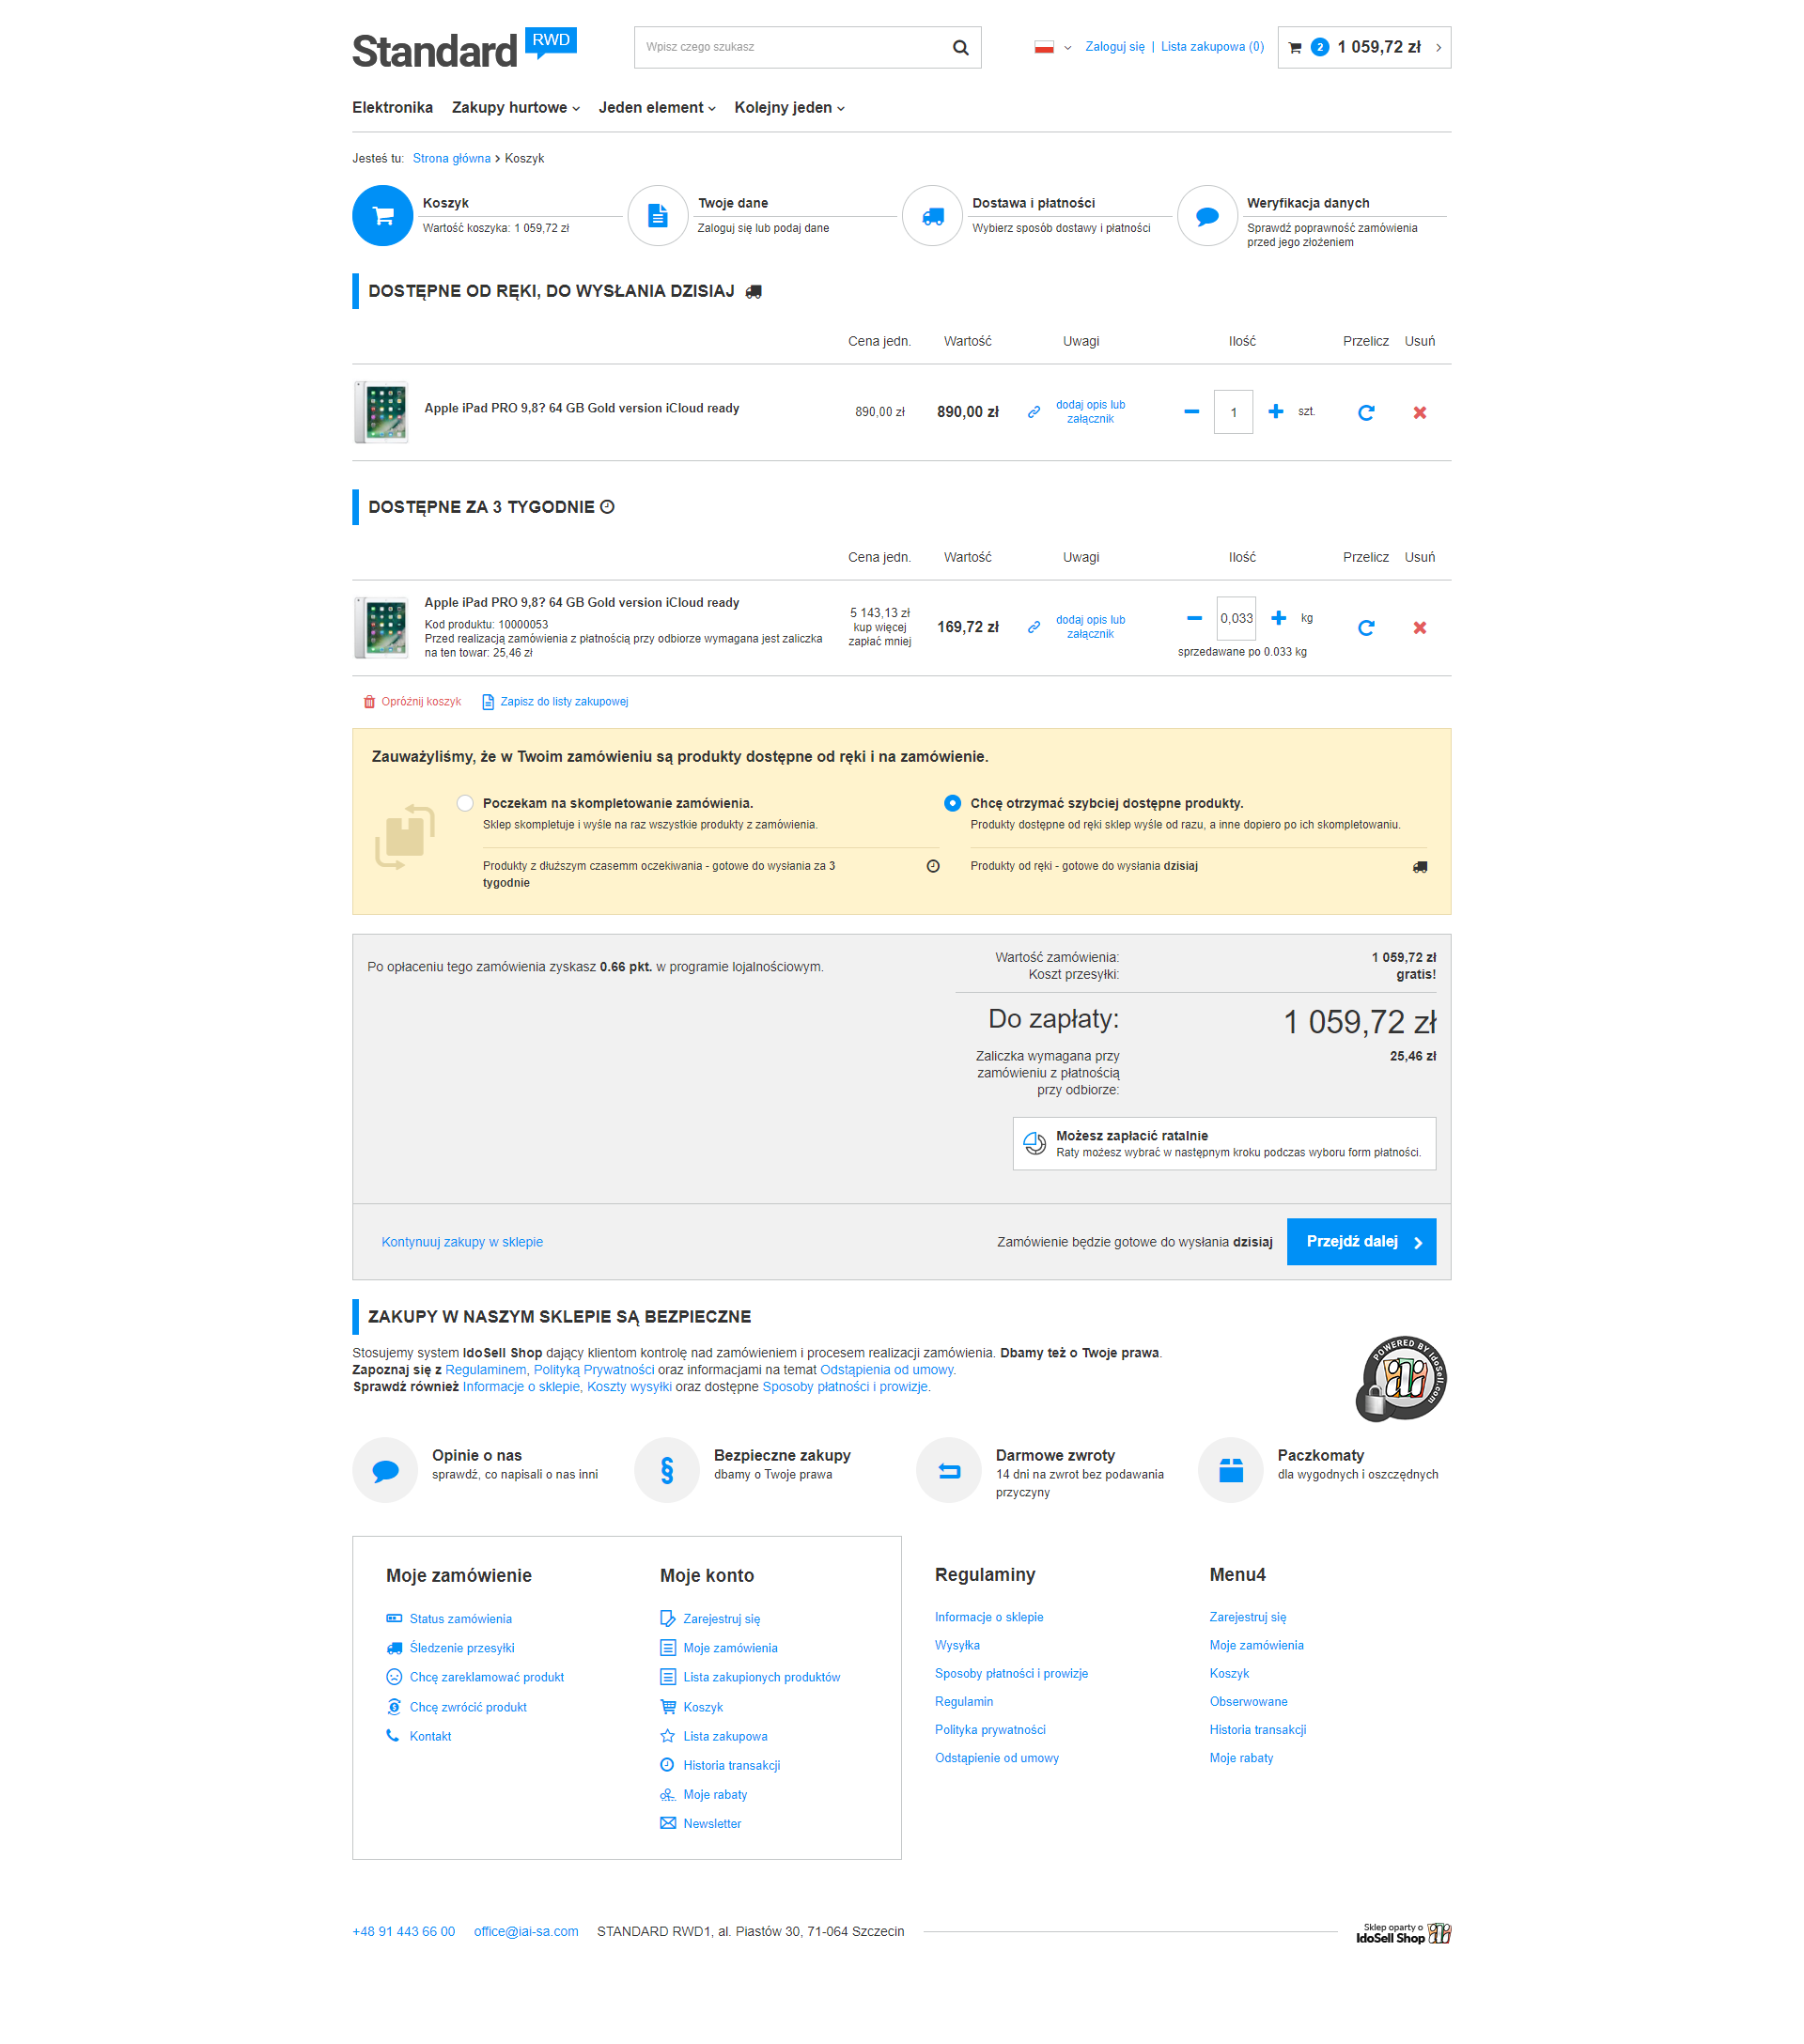Decrease quantity of the 169,72 zł item
This screenshot has height=2044, width=1804.
(1194, 618)
